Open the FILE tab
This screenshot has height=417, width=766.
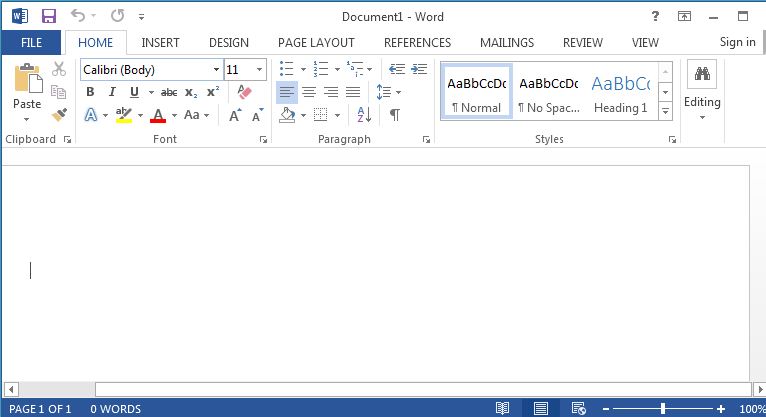coord(31,42)
